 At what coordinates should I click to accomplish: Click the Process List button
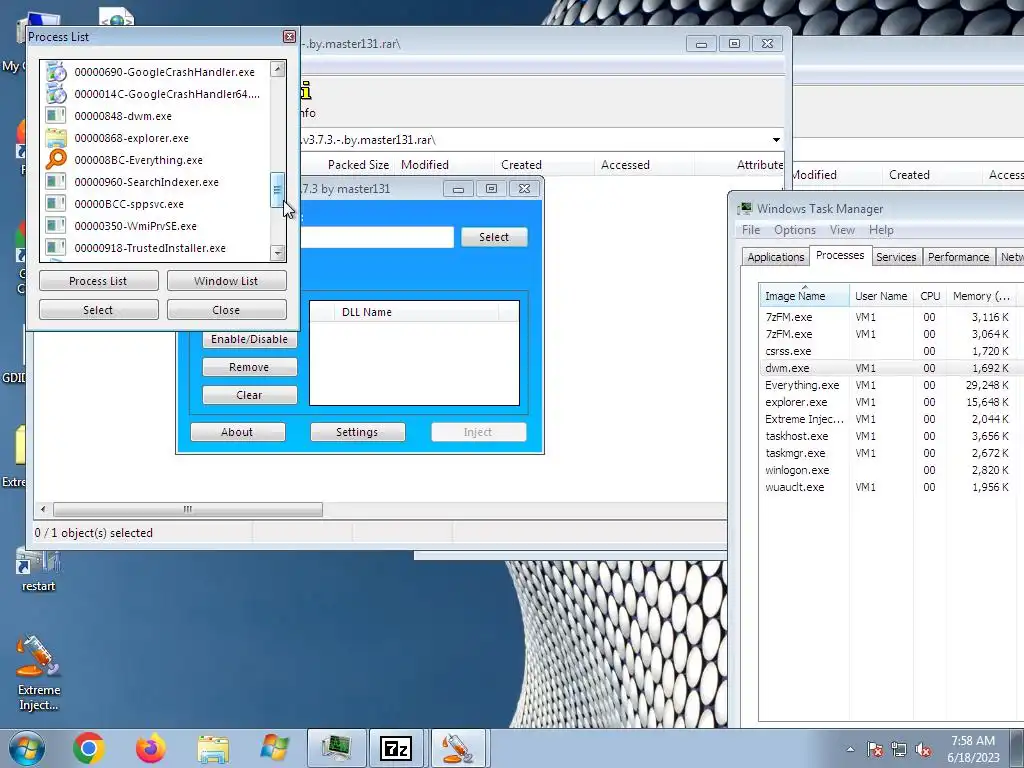coord(99,281)
